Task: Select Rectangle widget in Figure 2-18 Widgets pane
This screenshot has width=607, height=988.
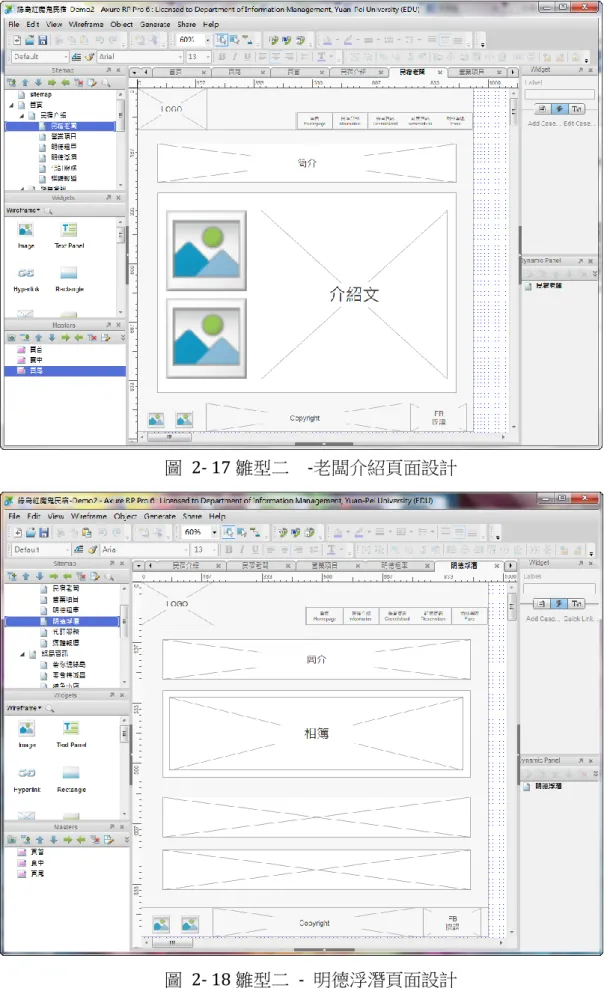Action: click(x=71, y=779)
